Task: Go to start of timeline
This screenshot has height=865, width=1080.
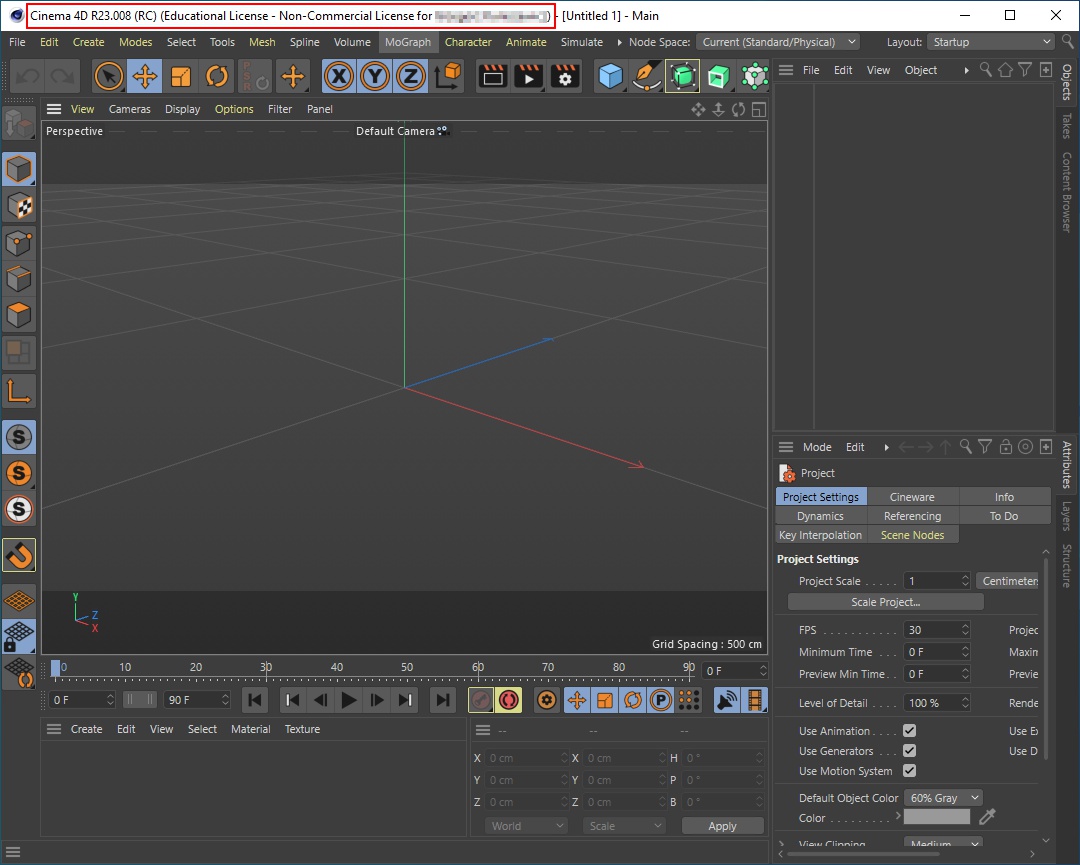Action: (255, 701)
